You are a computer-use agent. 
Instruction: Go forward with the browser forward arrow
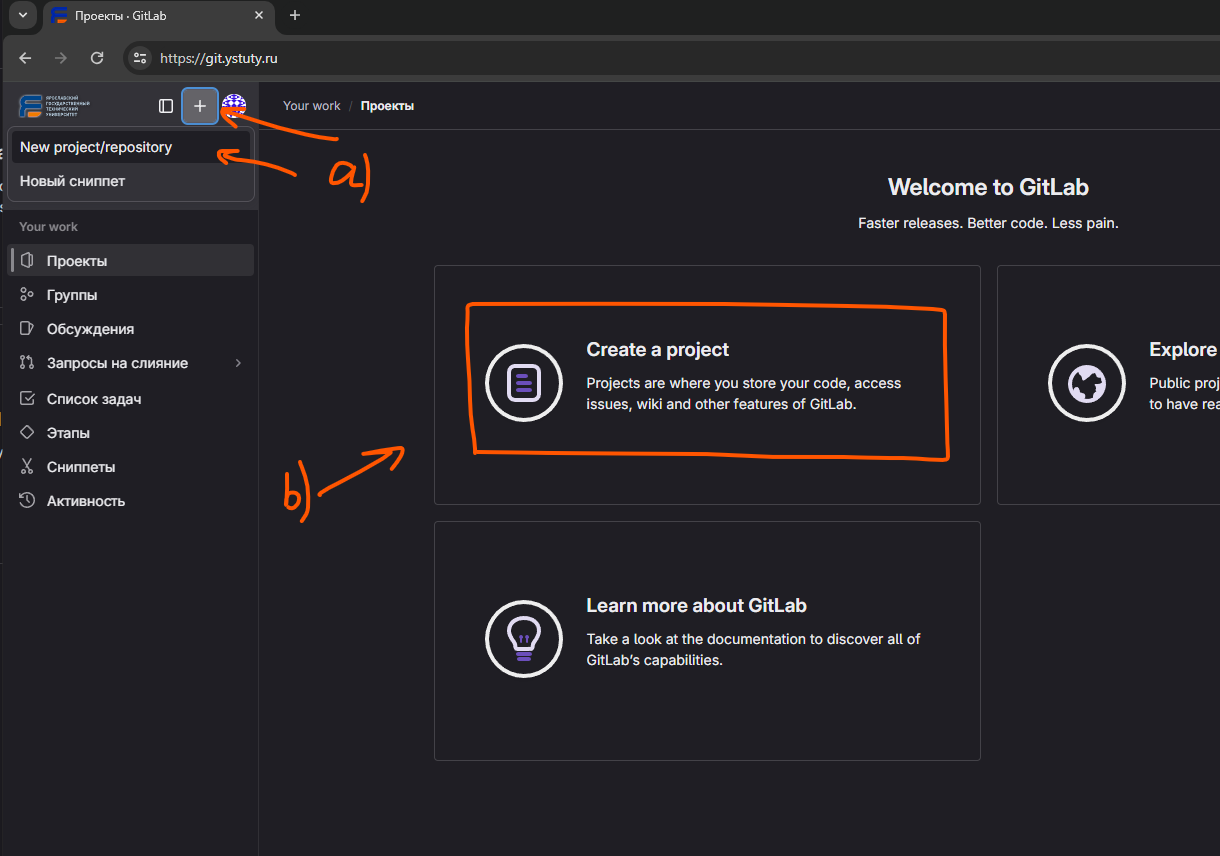click(61, 58)
